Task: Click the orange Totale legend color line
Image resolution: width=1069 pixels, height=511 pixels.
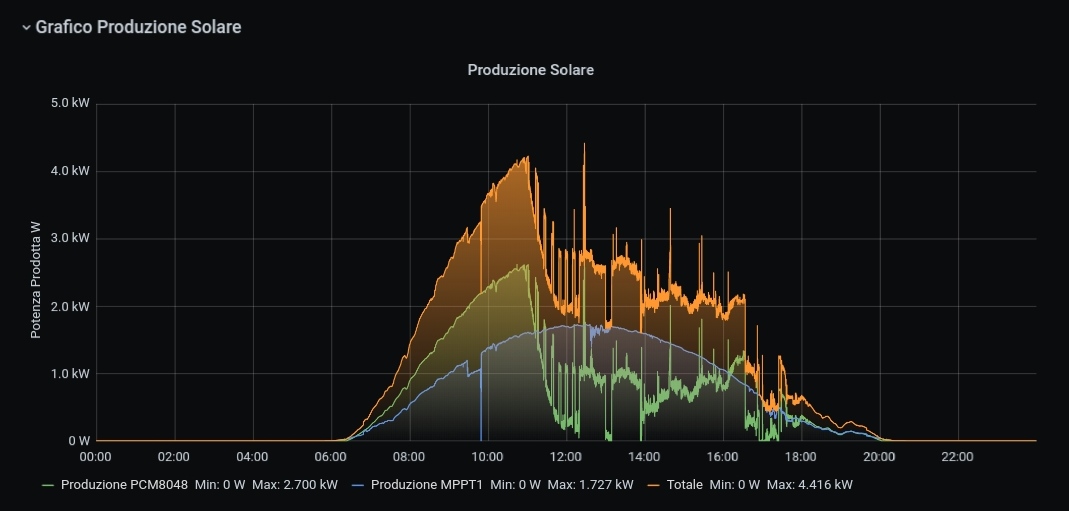Action: click(x=654, y=485)
